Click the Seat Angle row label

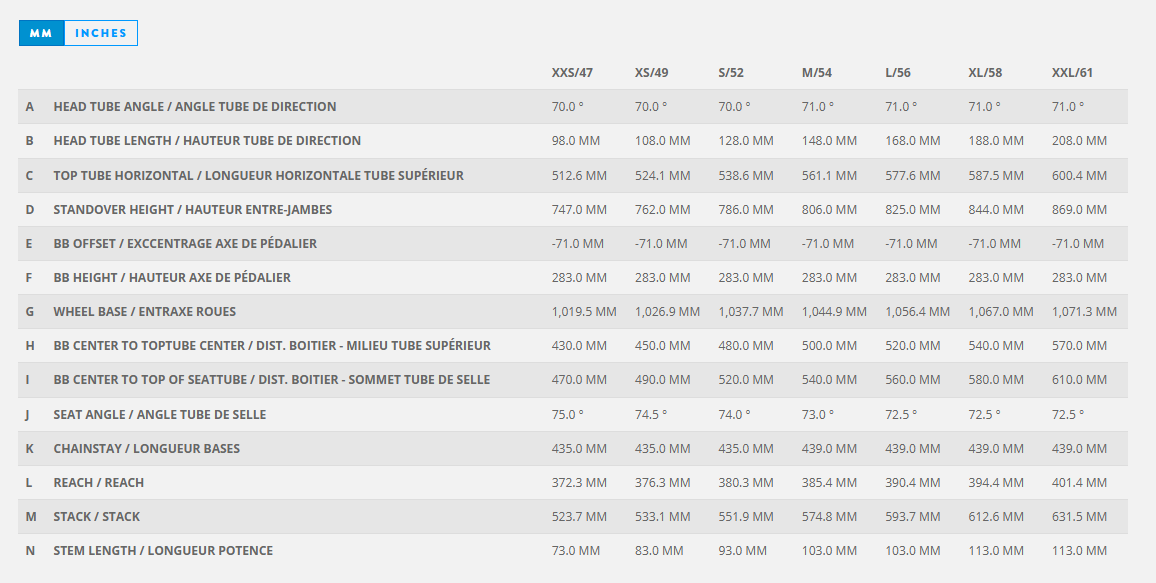[x=160, y=415]
